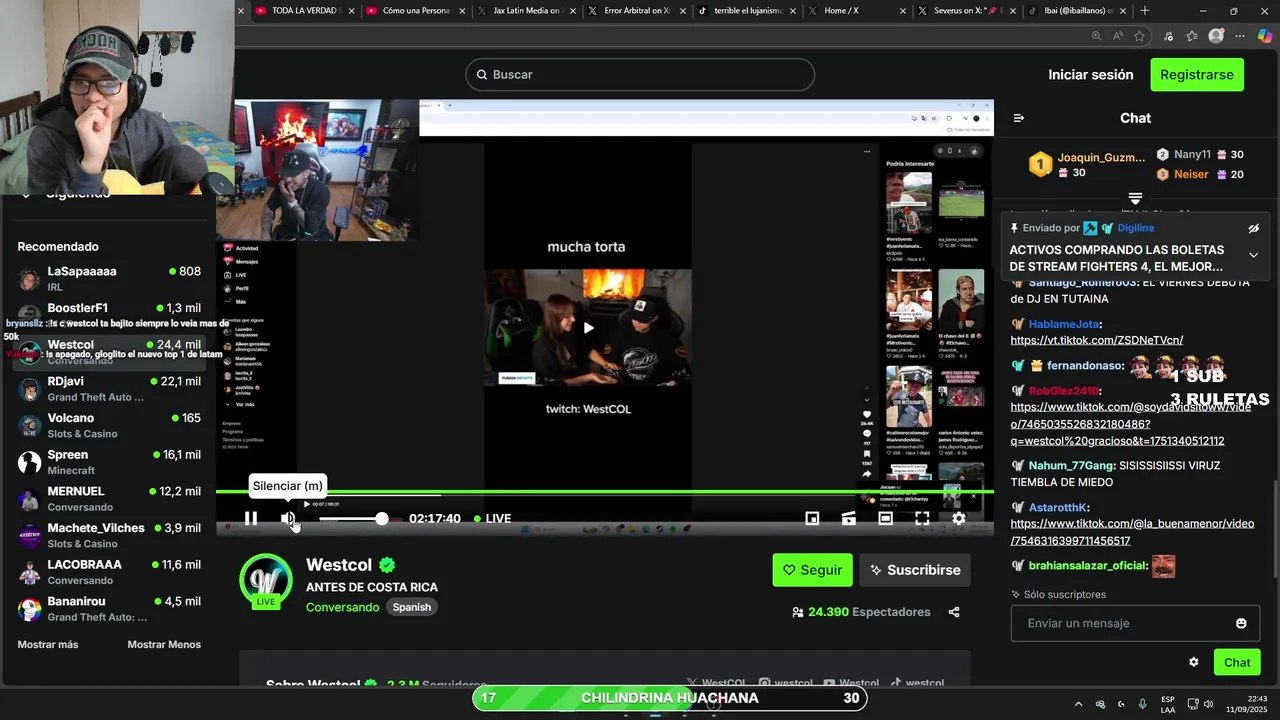The height and width of the screenshot is (720, 1280).
Task: Click the Registrarse button
Action: [x=1197, y=75]
